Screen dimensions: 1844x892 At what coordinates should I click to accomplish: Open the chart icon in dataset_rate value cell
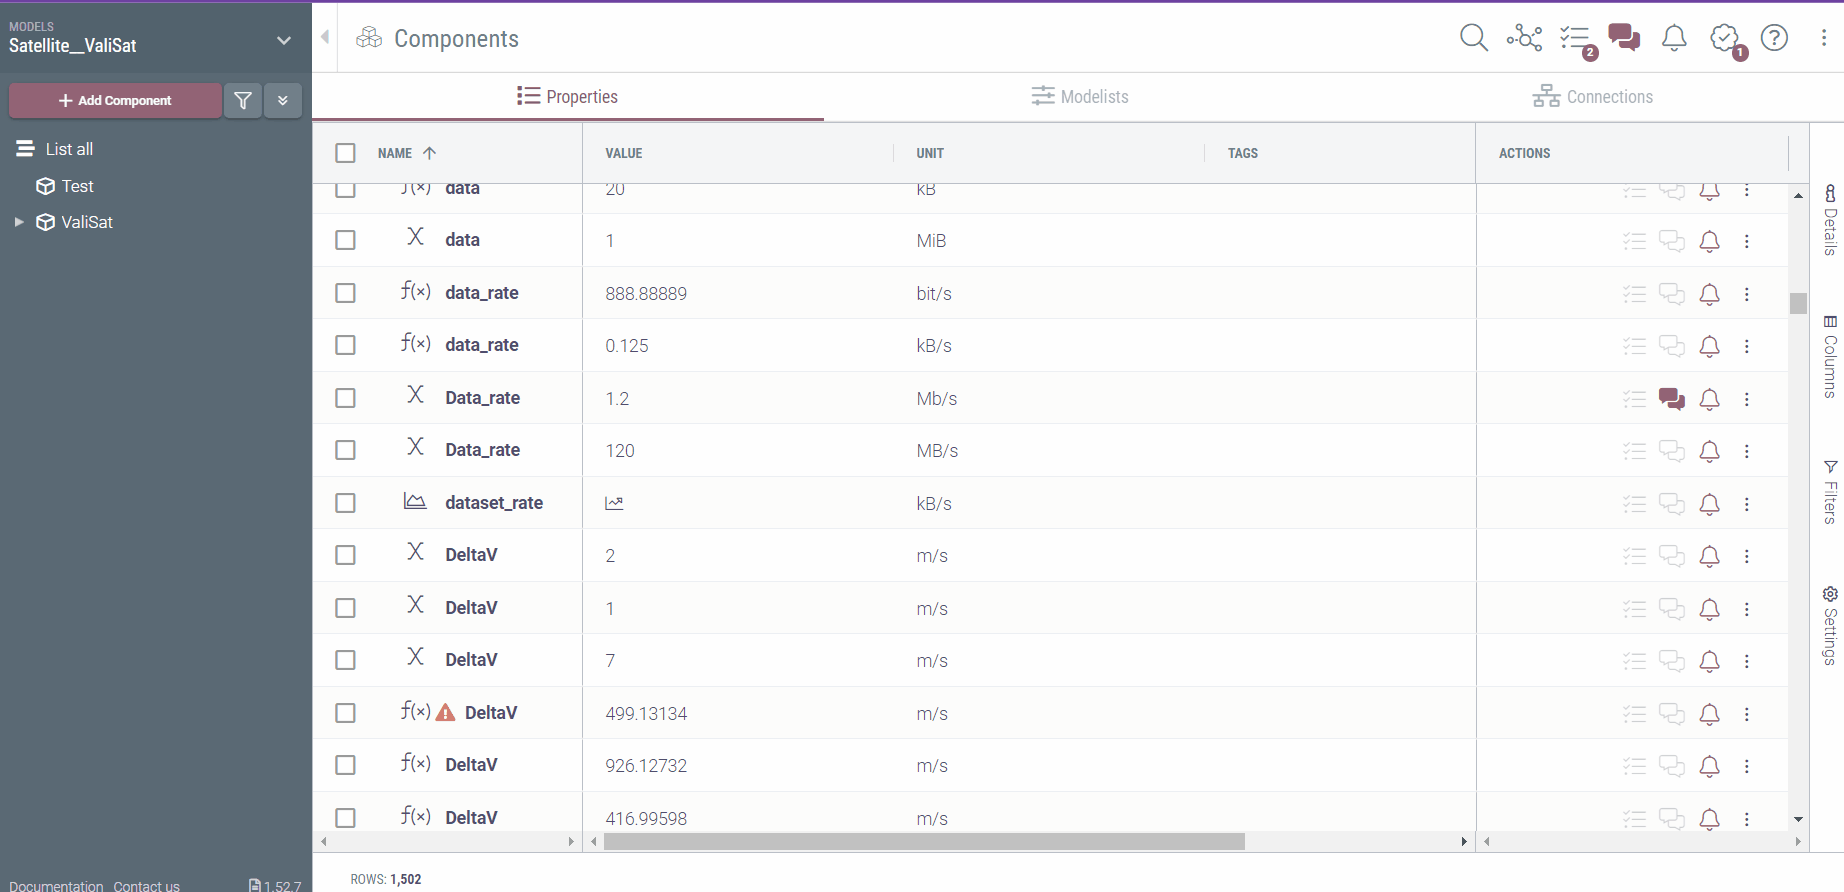pos(614,503)
